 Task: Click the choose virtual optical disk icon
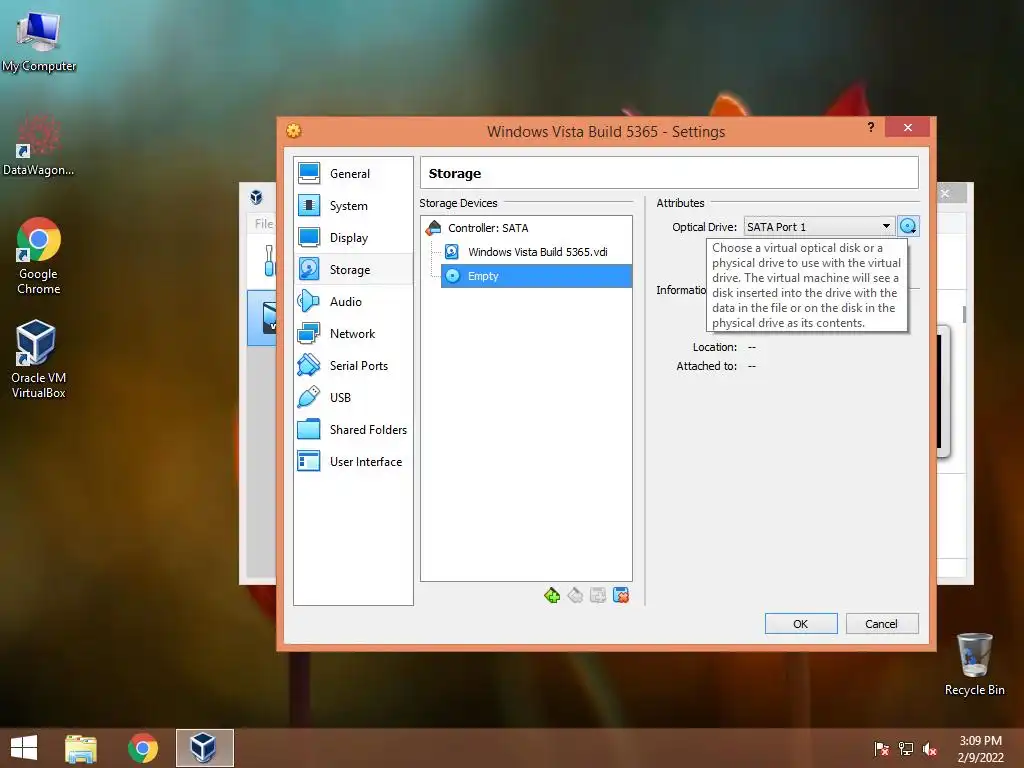(x=908, y=227)
